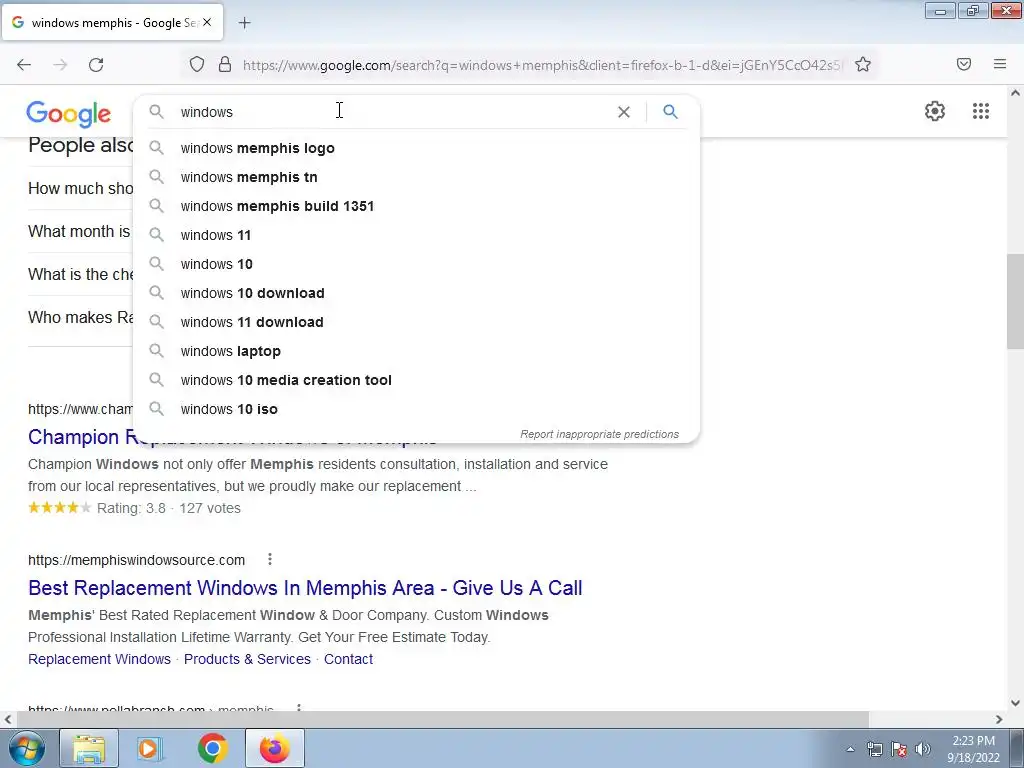Viewport: 1024px width, 768px height.
Task: Expand the 'What is the che...' question
Action: [x=80, y=274]
